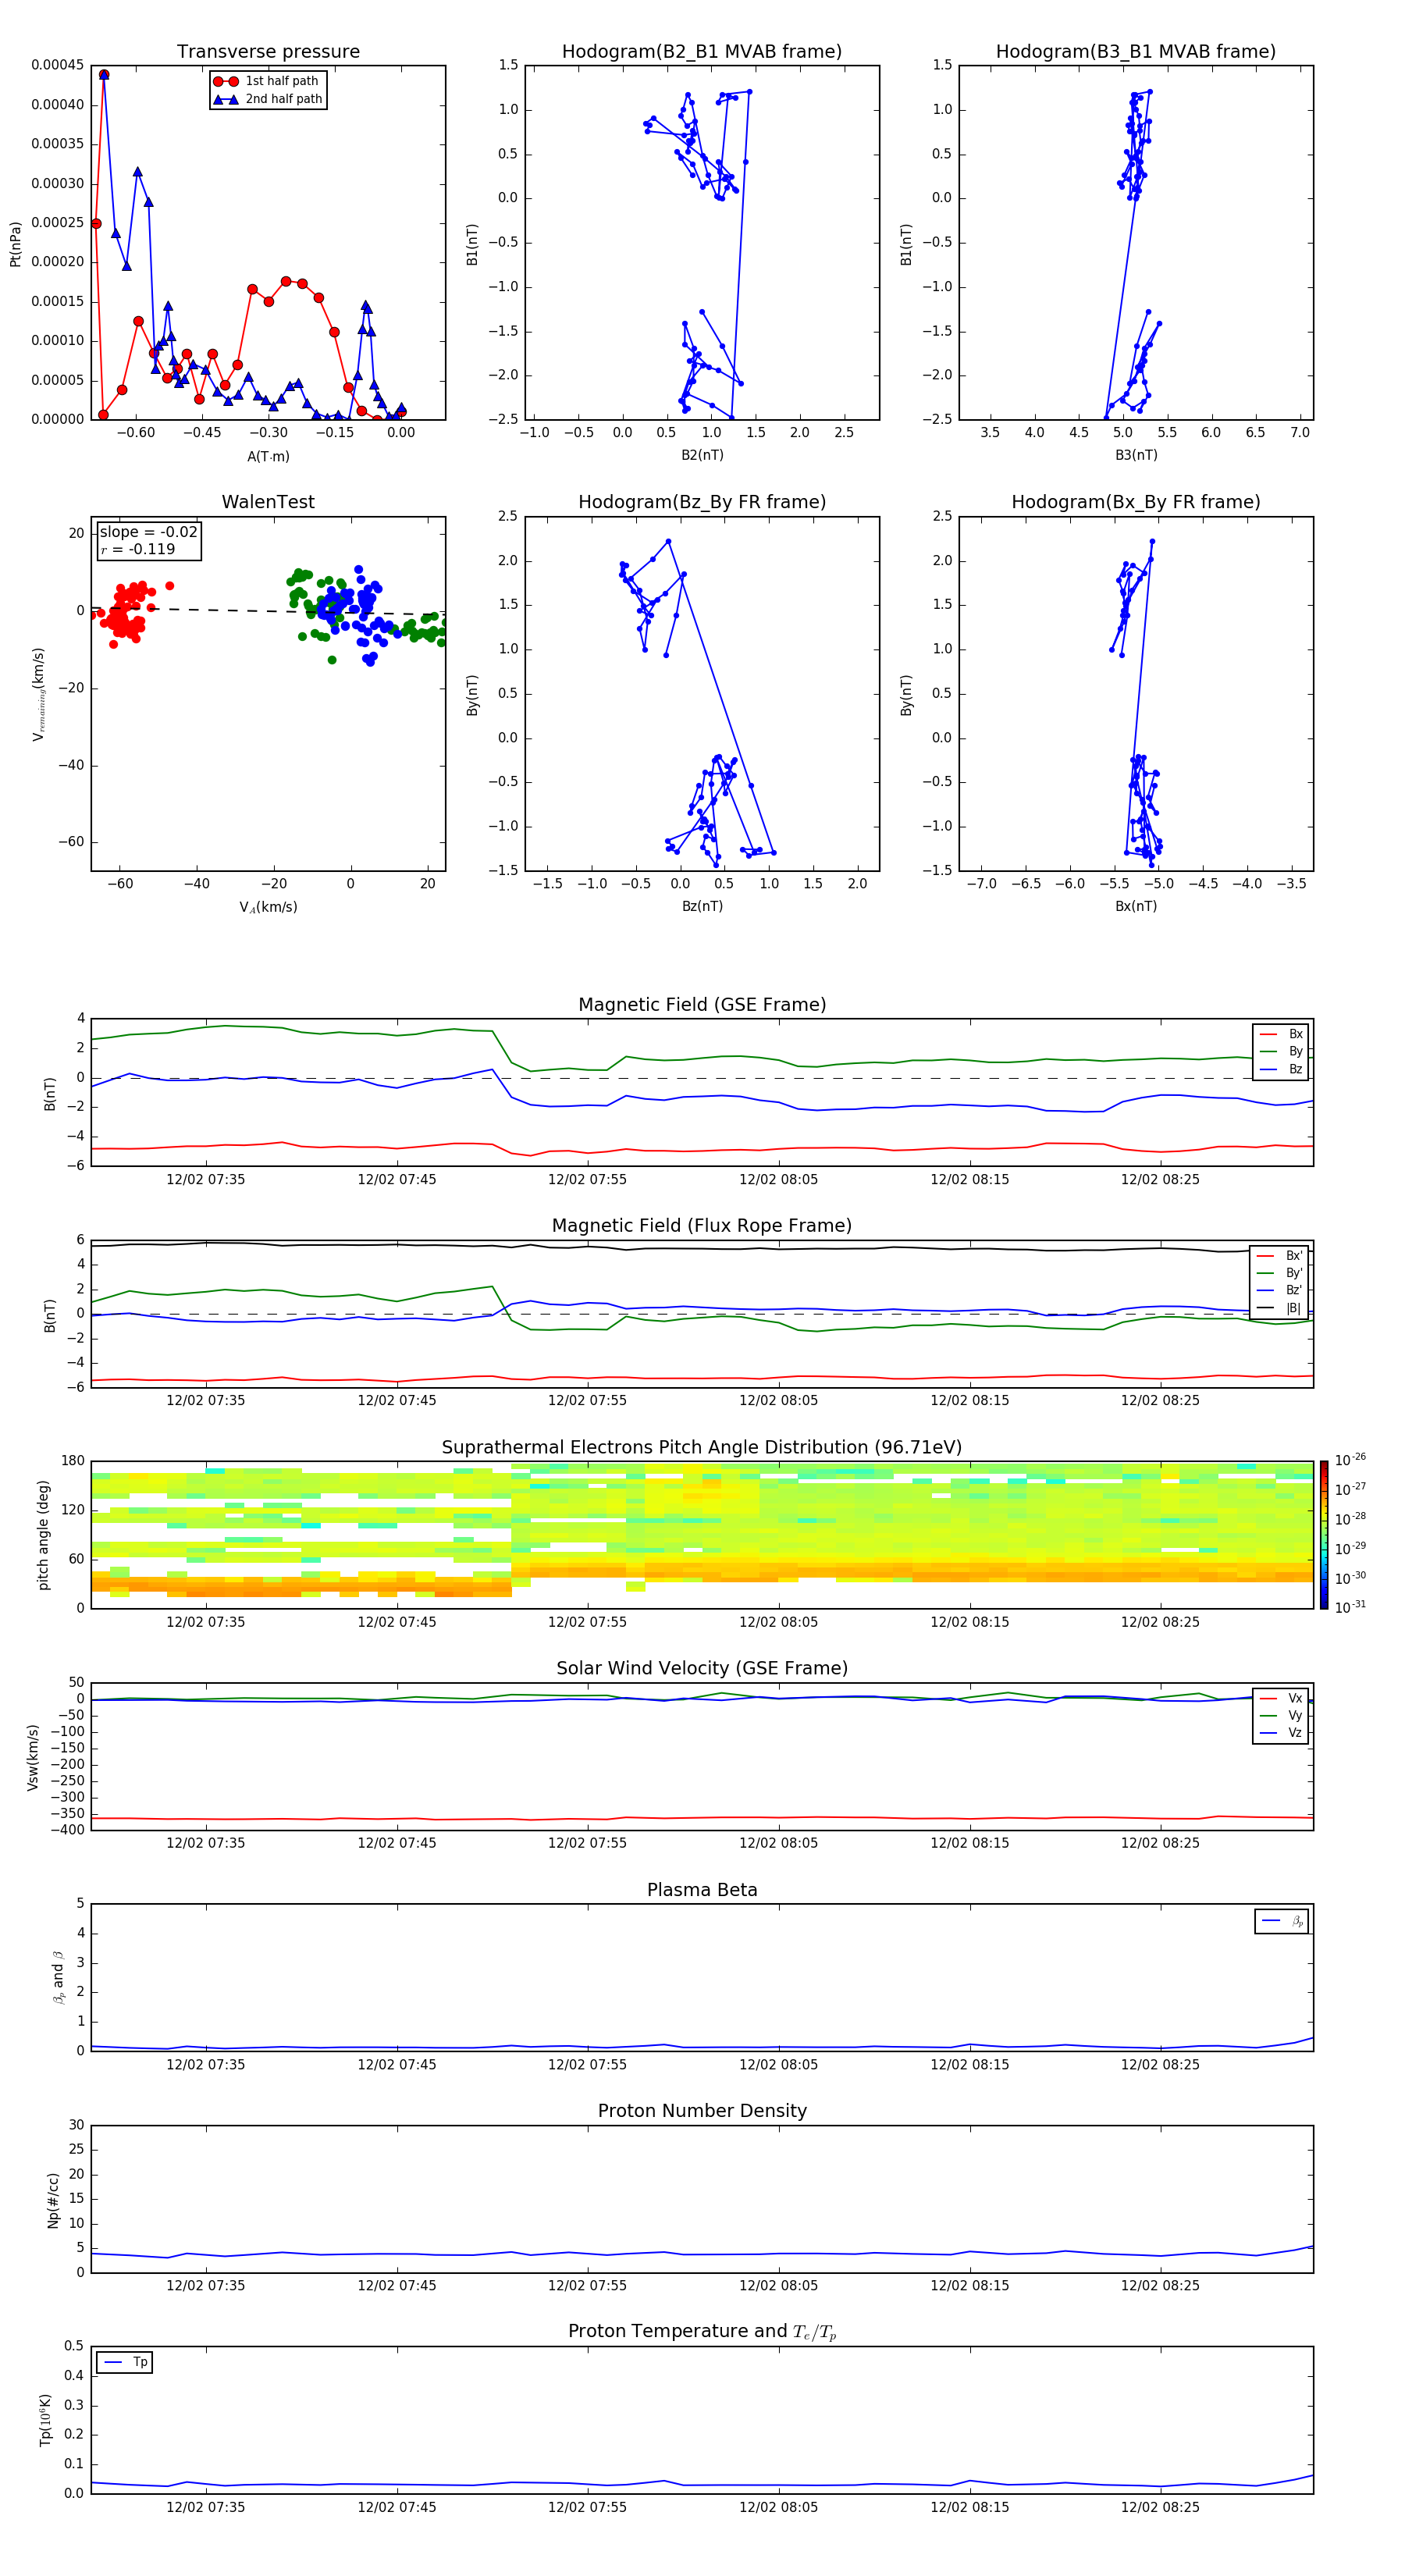
Task: Click the |B| legend entry in Flux Rope plot
Action: [1280, 1308]
